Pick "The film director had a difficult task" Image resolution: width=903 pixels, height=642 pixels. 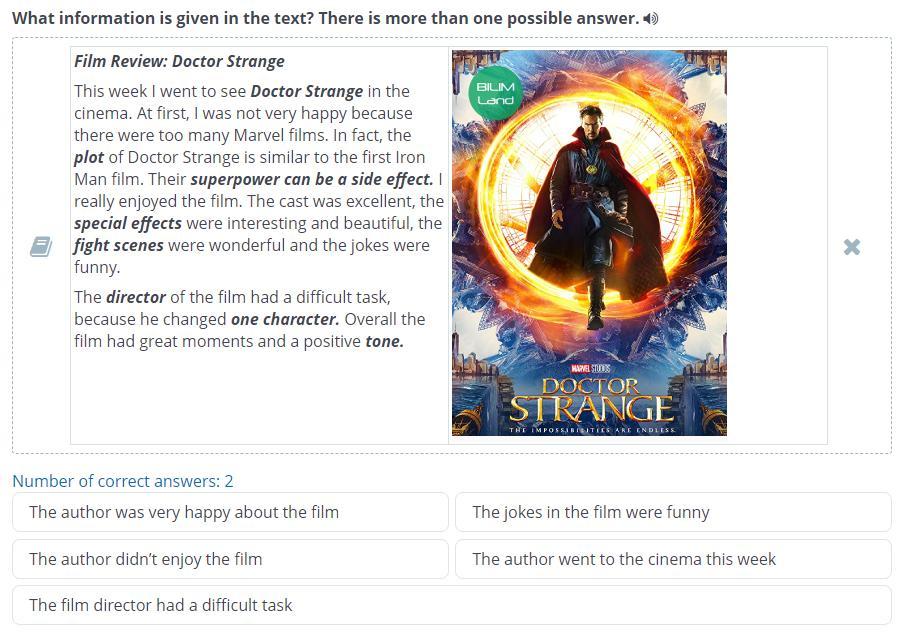pos(452,605)
